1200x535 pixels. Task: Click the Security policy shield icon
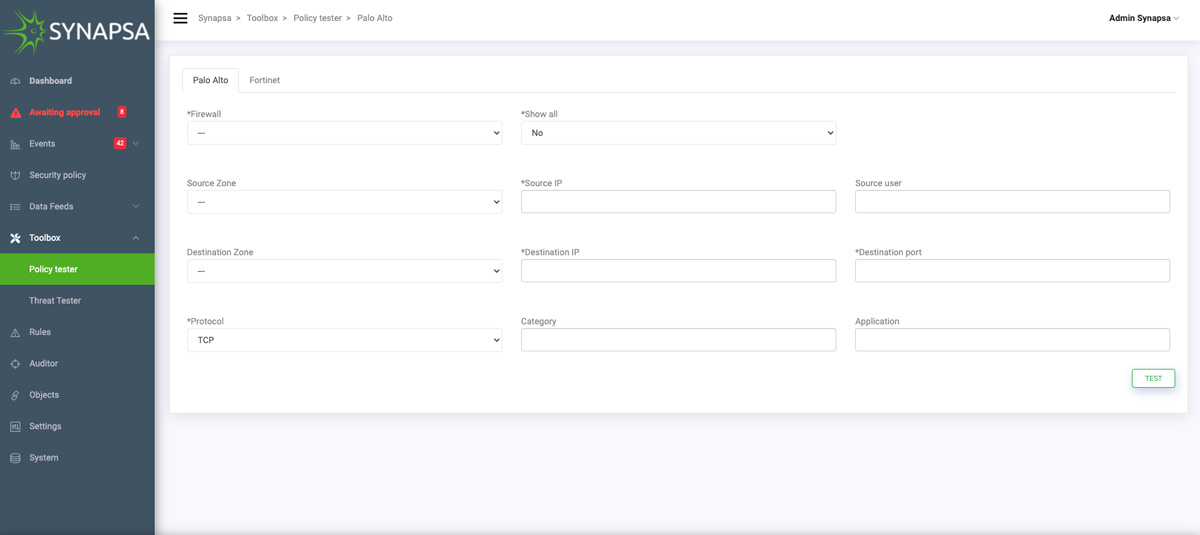(15, 175)
